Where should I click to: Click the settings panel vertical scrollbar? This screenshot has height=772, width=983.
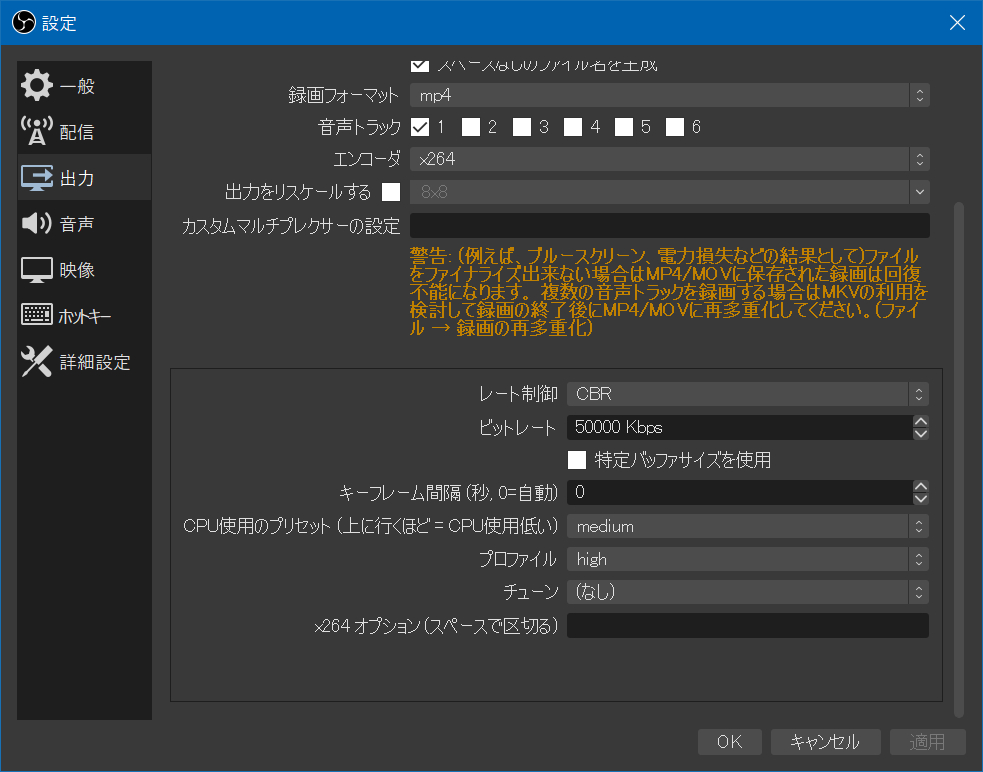coord(959,458)
